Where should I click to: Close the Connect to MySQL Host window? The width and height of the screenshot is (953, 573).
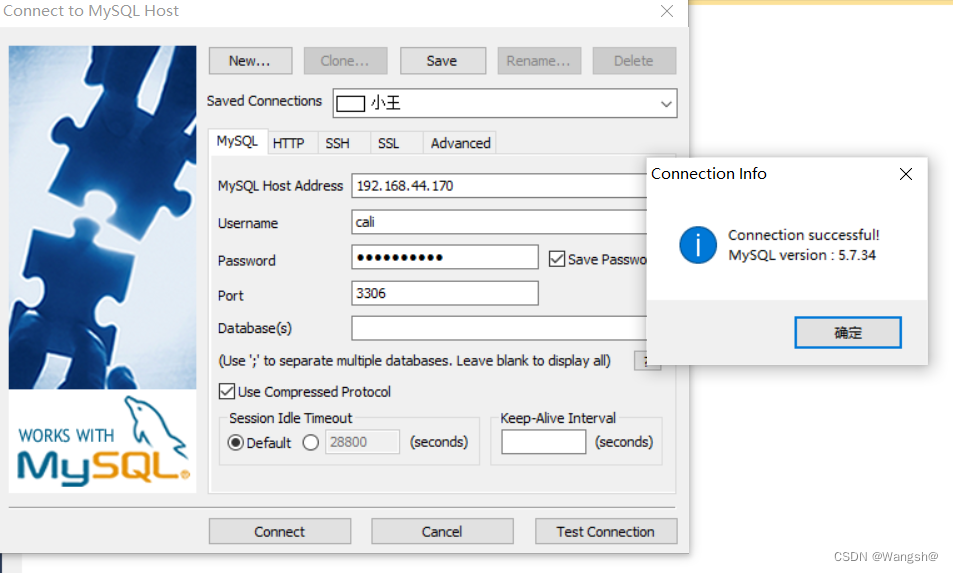(x=667, y=11)
